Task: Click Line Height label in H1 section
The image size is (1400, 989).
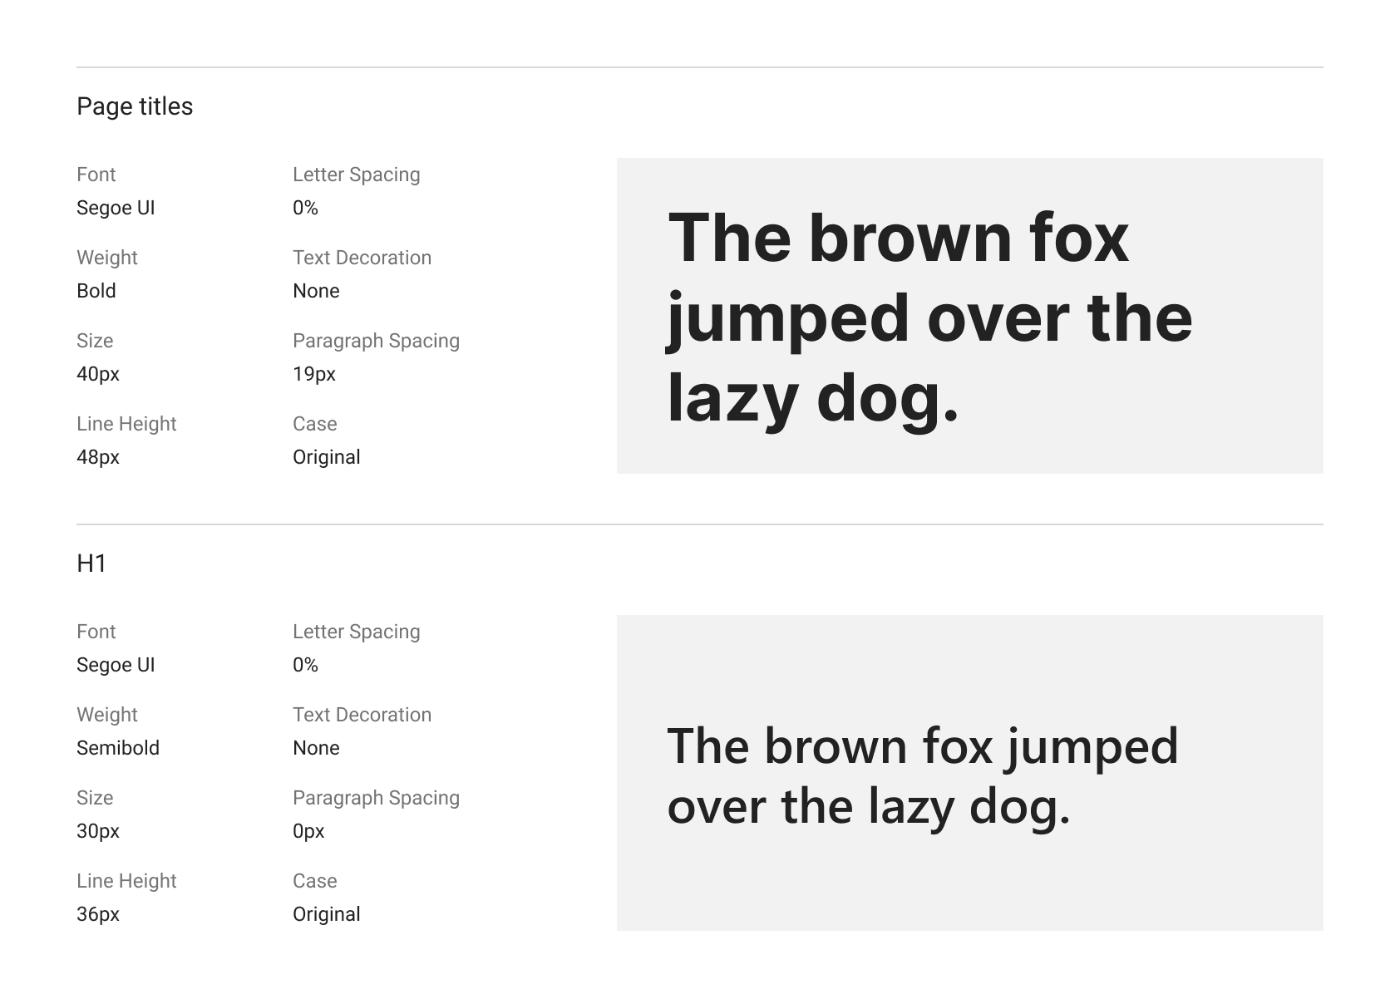Action: coord(126,880)
